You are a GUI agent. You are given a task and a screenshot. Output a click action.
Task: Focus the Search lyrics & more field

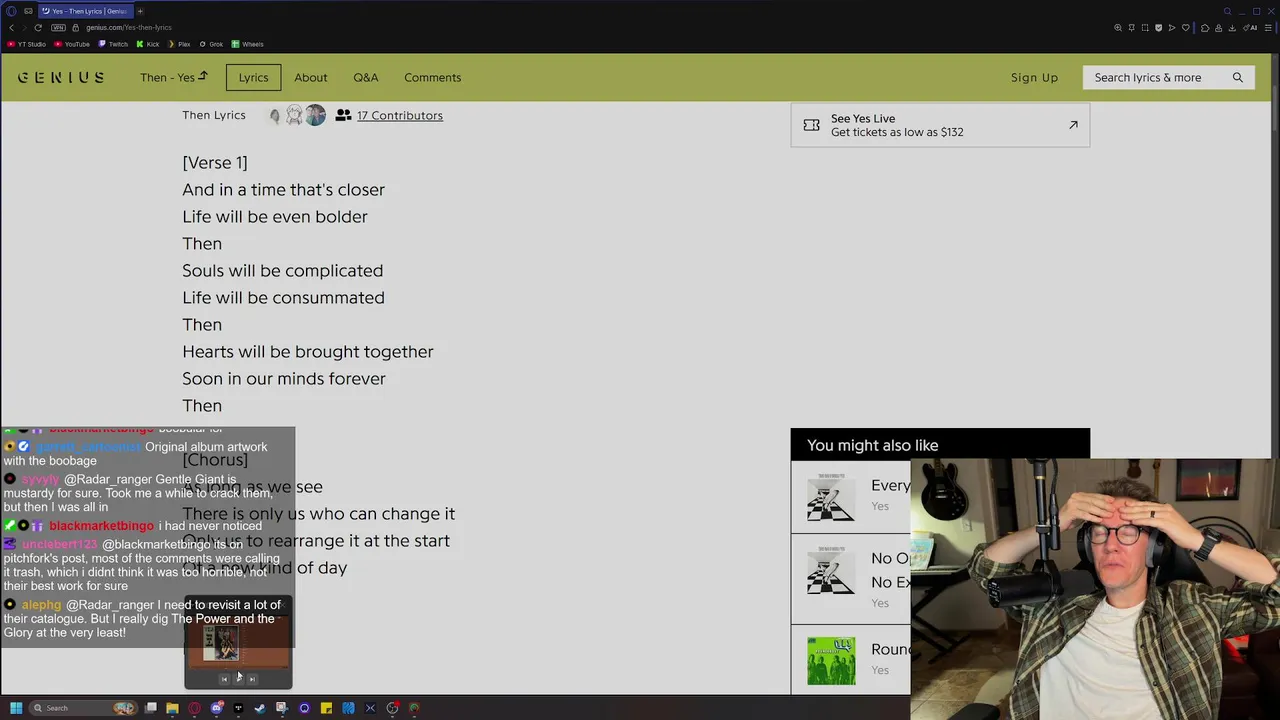(1168, 77)
